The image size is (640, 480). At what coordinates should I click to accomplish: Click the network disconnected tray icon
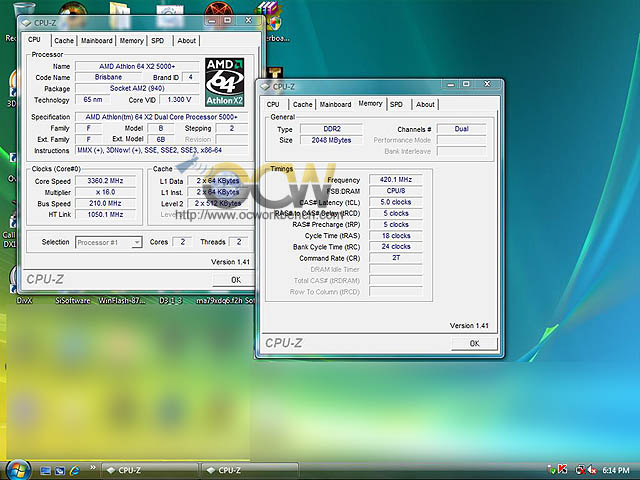[580, 471]
